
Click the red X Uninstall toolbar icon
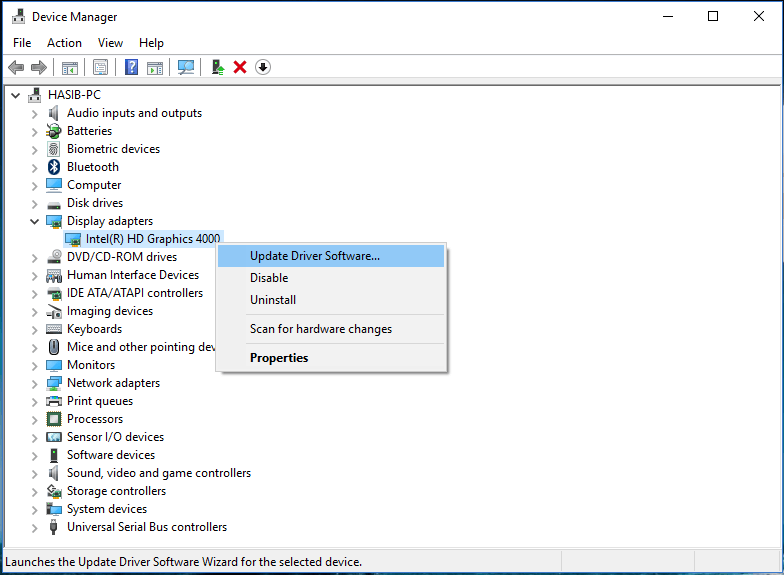[x=240, y=67]
